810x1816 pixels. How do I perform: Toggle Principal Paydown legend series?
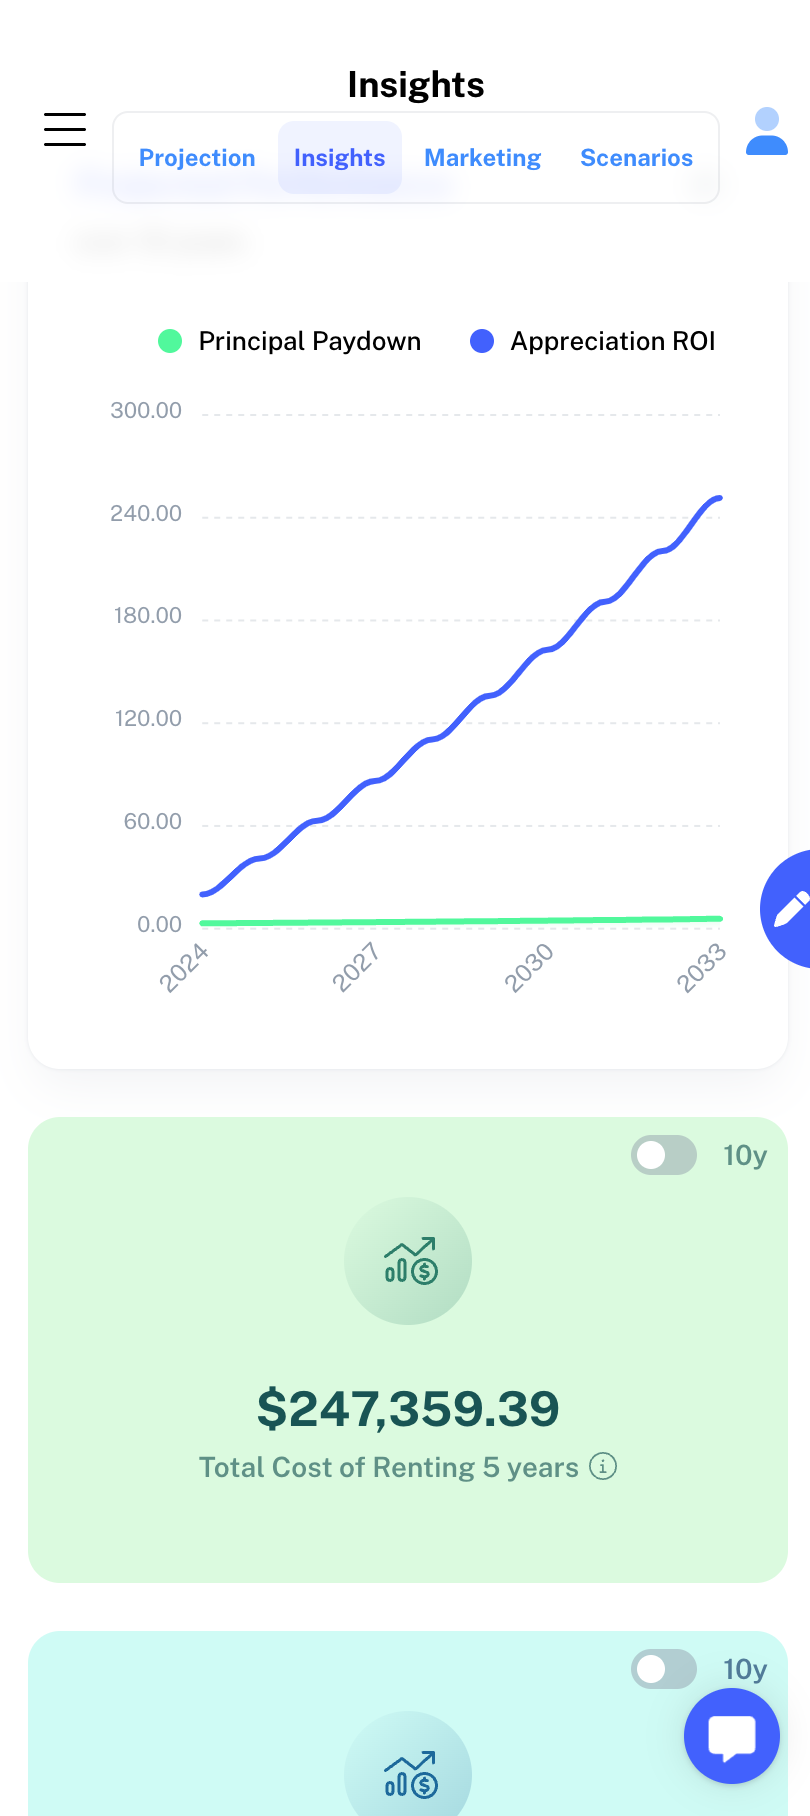pos(290,341)
